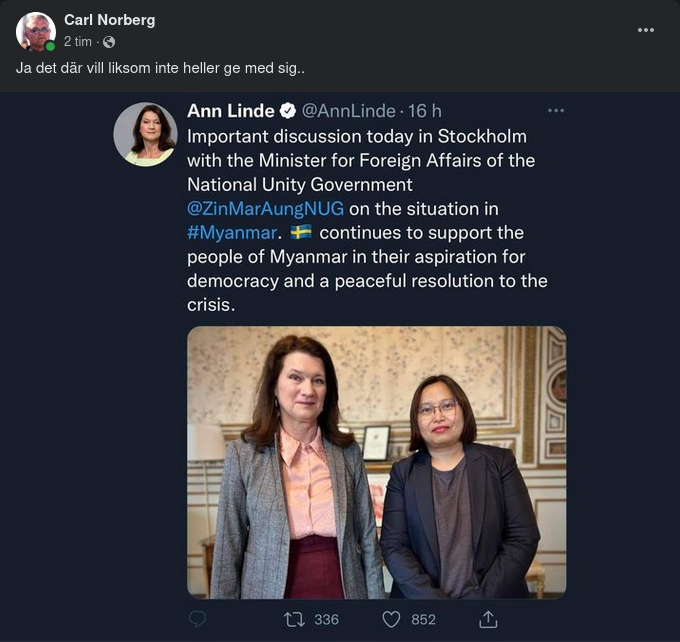Click the tweet share upload icon
This screenshot has height=642, width=680.
pos(488,620)
